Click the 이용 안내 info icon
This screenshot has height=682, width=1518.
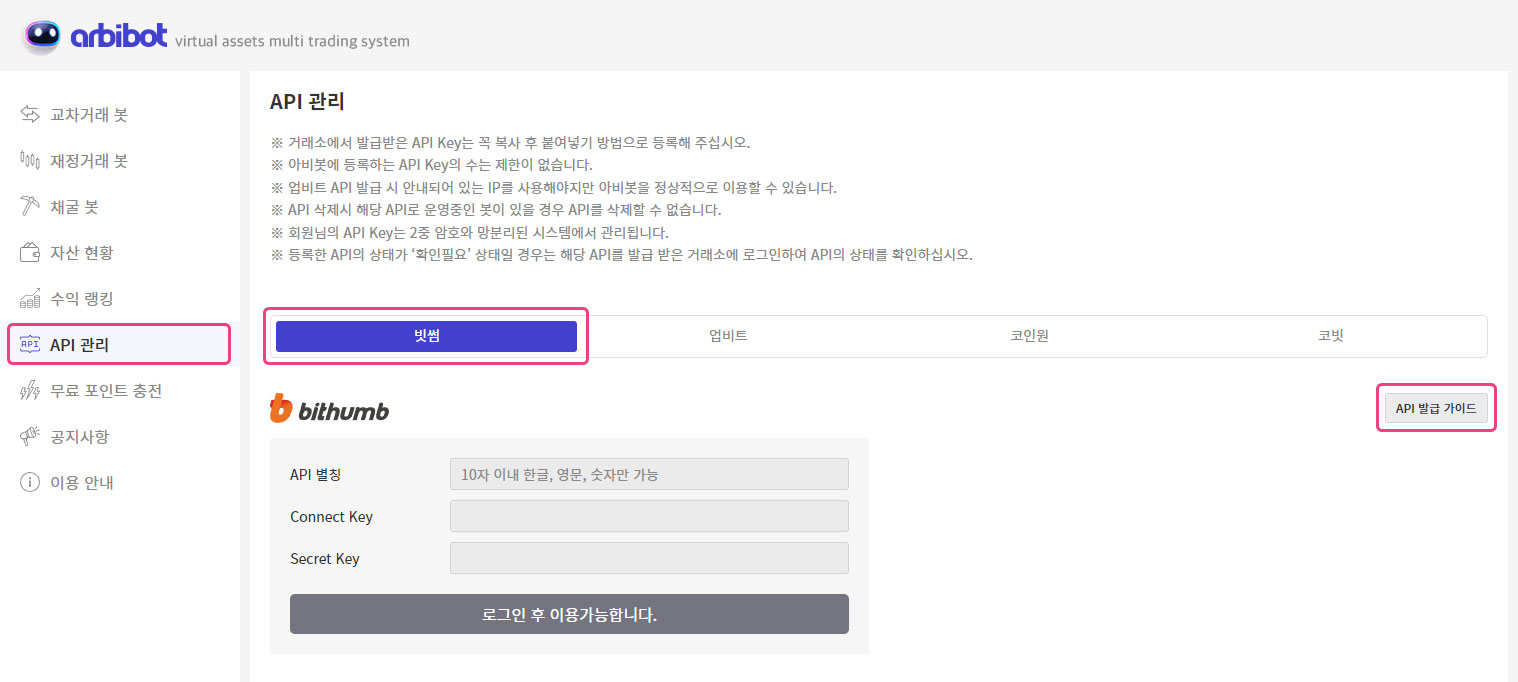(x=30, y=483)
